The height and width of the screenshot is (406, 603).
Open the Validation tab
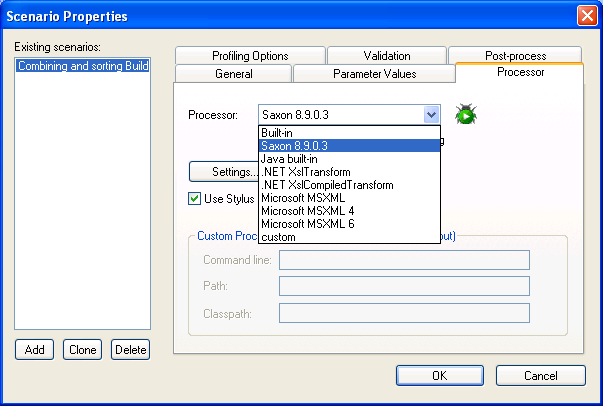click(x=386, y=56)
